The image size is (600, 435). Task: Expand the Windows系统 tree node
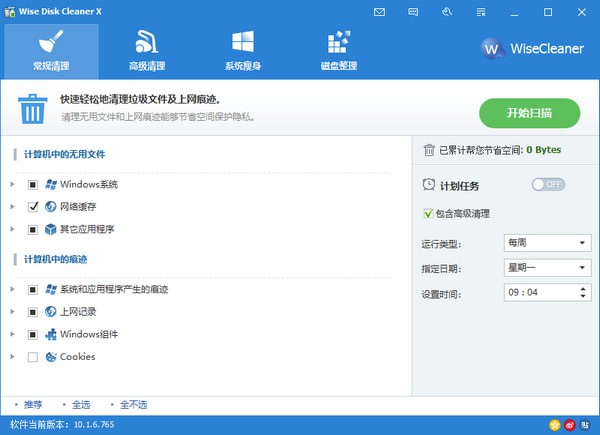point(12,185)
